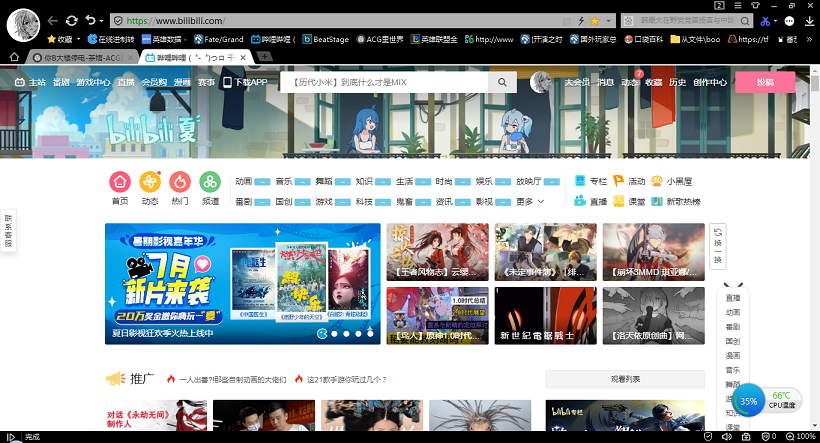Open the 收藏 bookmarks dropdown arrow

click(x=78, y=39)
